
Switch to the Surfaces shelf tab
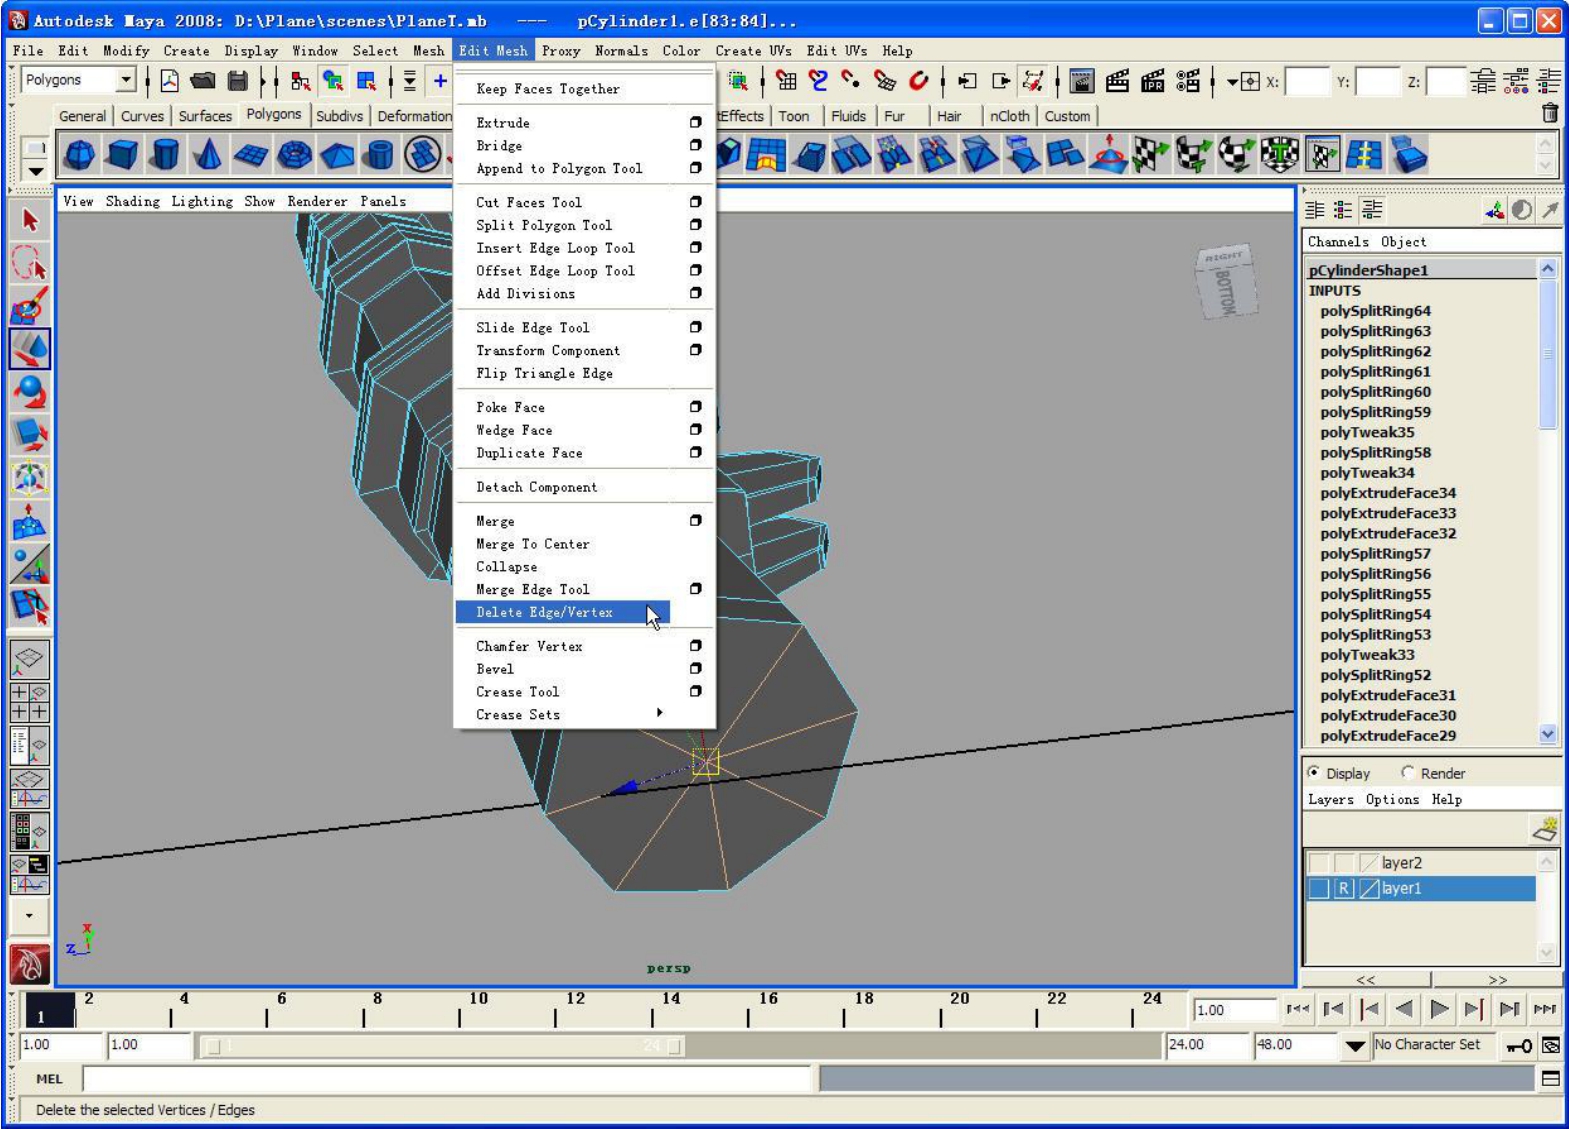click(x=205, y=116)
